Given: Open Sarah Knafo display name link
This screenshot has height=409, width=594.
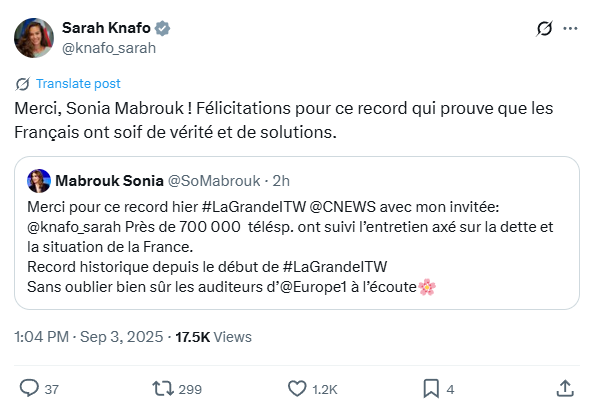Looking at the screenshot, I should [x=106, y=28].
